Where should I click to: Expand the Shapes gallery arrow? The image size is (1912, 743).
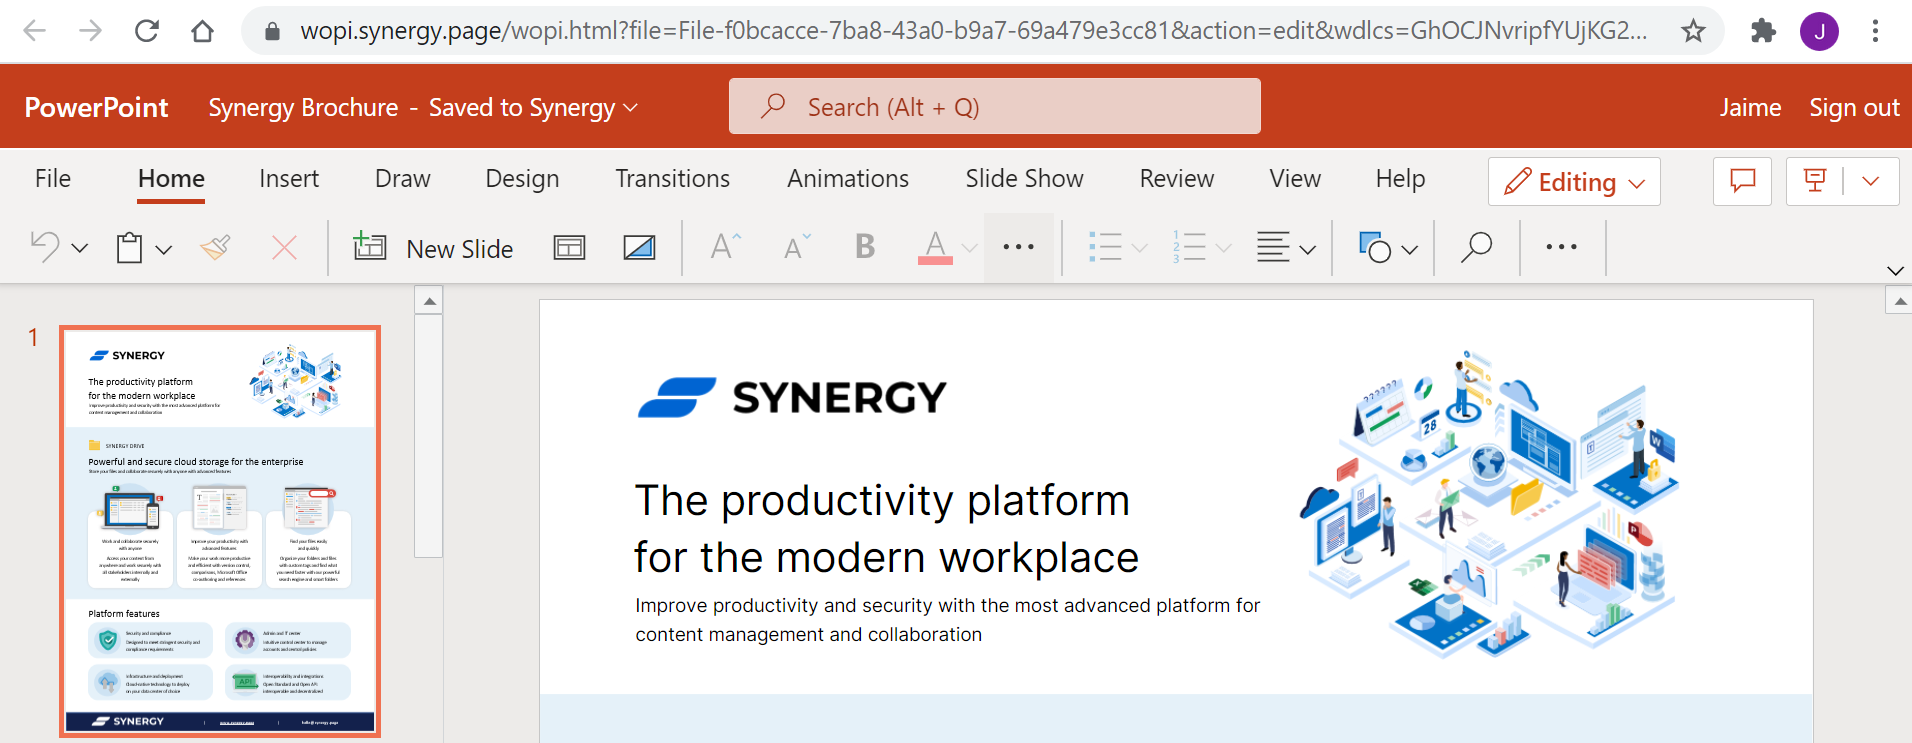(x=1409, y=249)
